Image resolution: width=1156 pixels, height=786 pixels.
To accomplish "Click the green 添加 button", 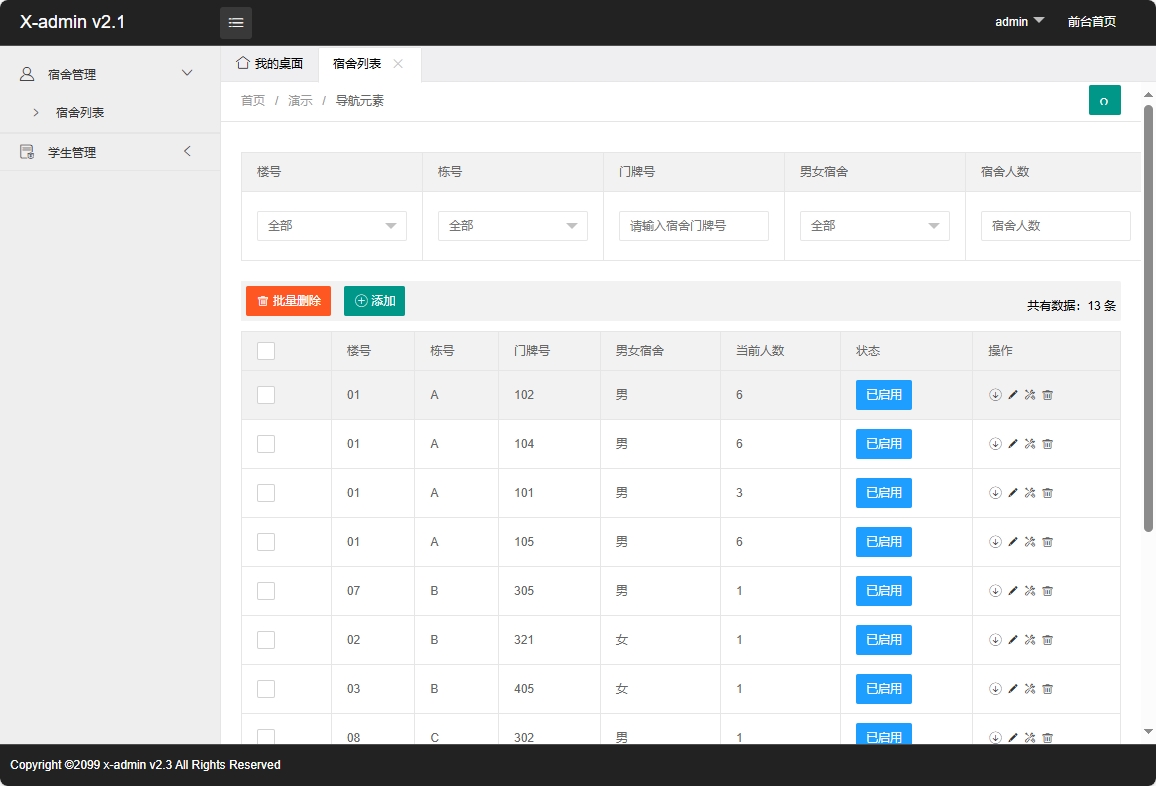I will (x=374, y=300).
